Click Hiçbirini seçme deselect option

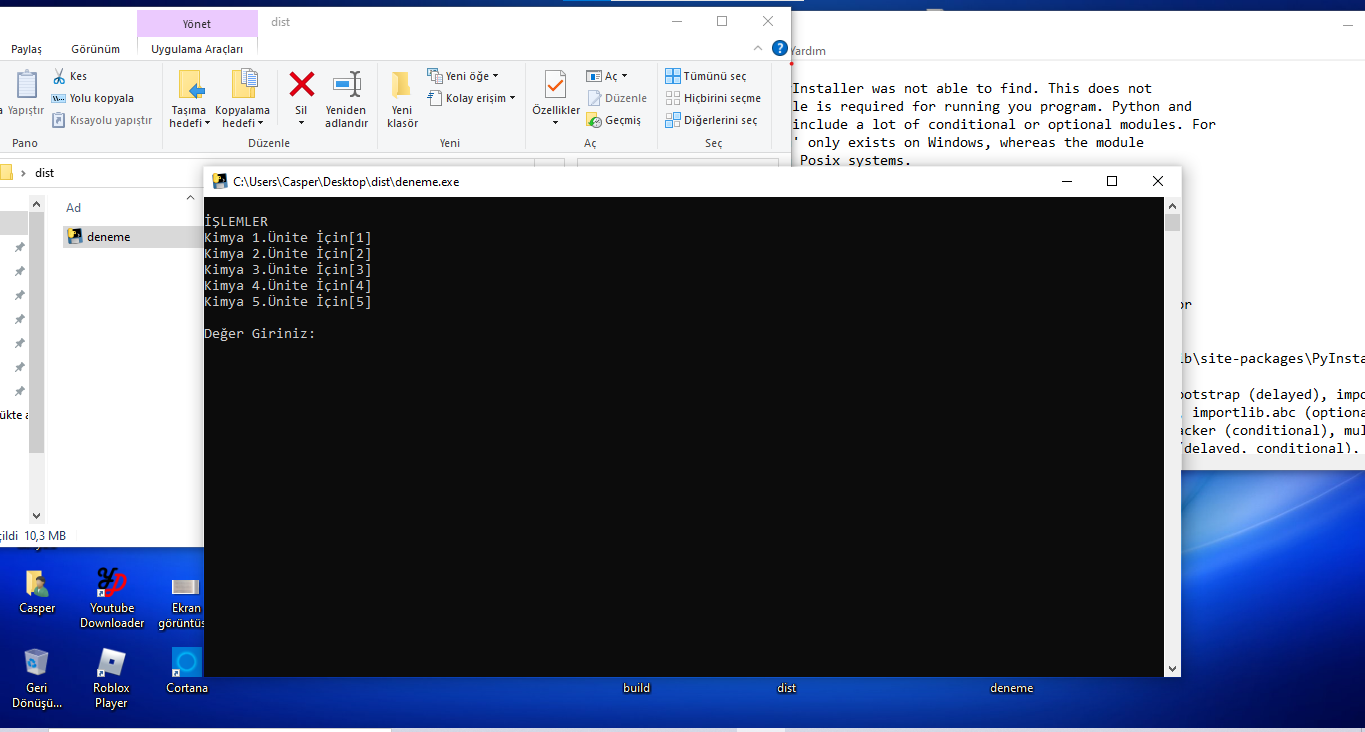[x=713, y=98]
